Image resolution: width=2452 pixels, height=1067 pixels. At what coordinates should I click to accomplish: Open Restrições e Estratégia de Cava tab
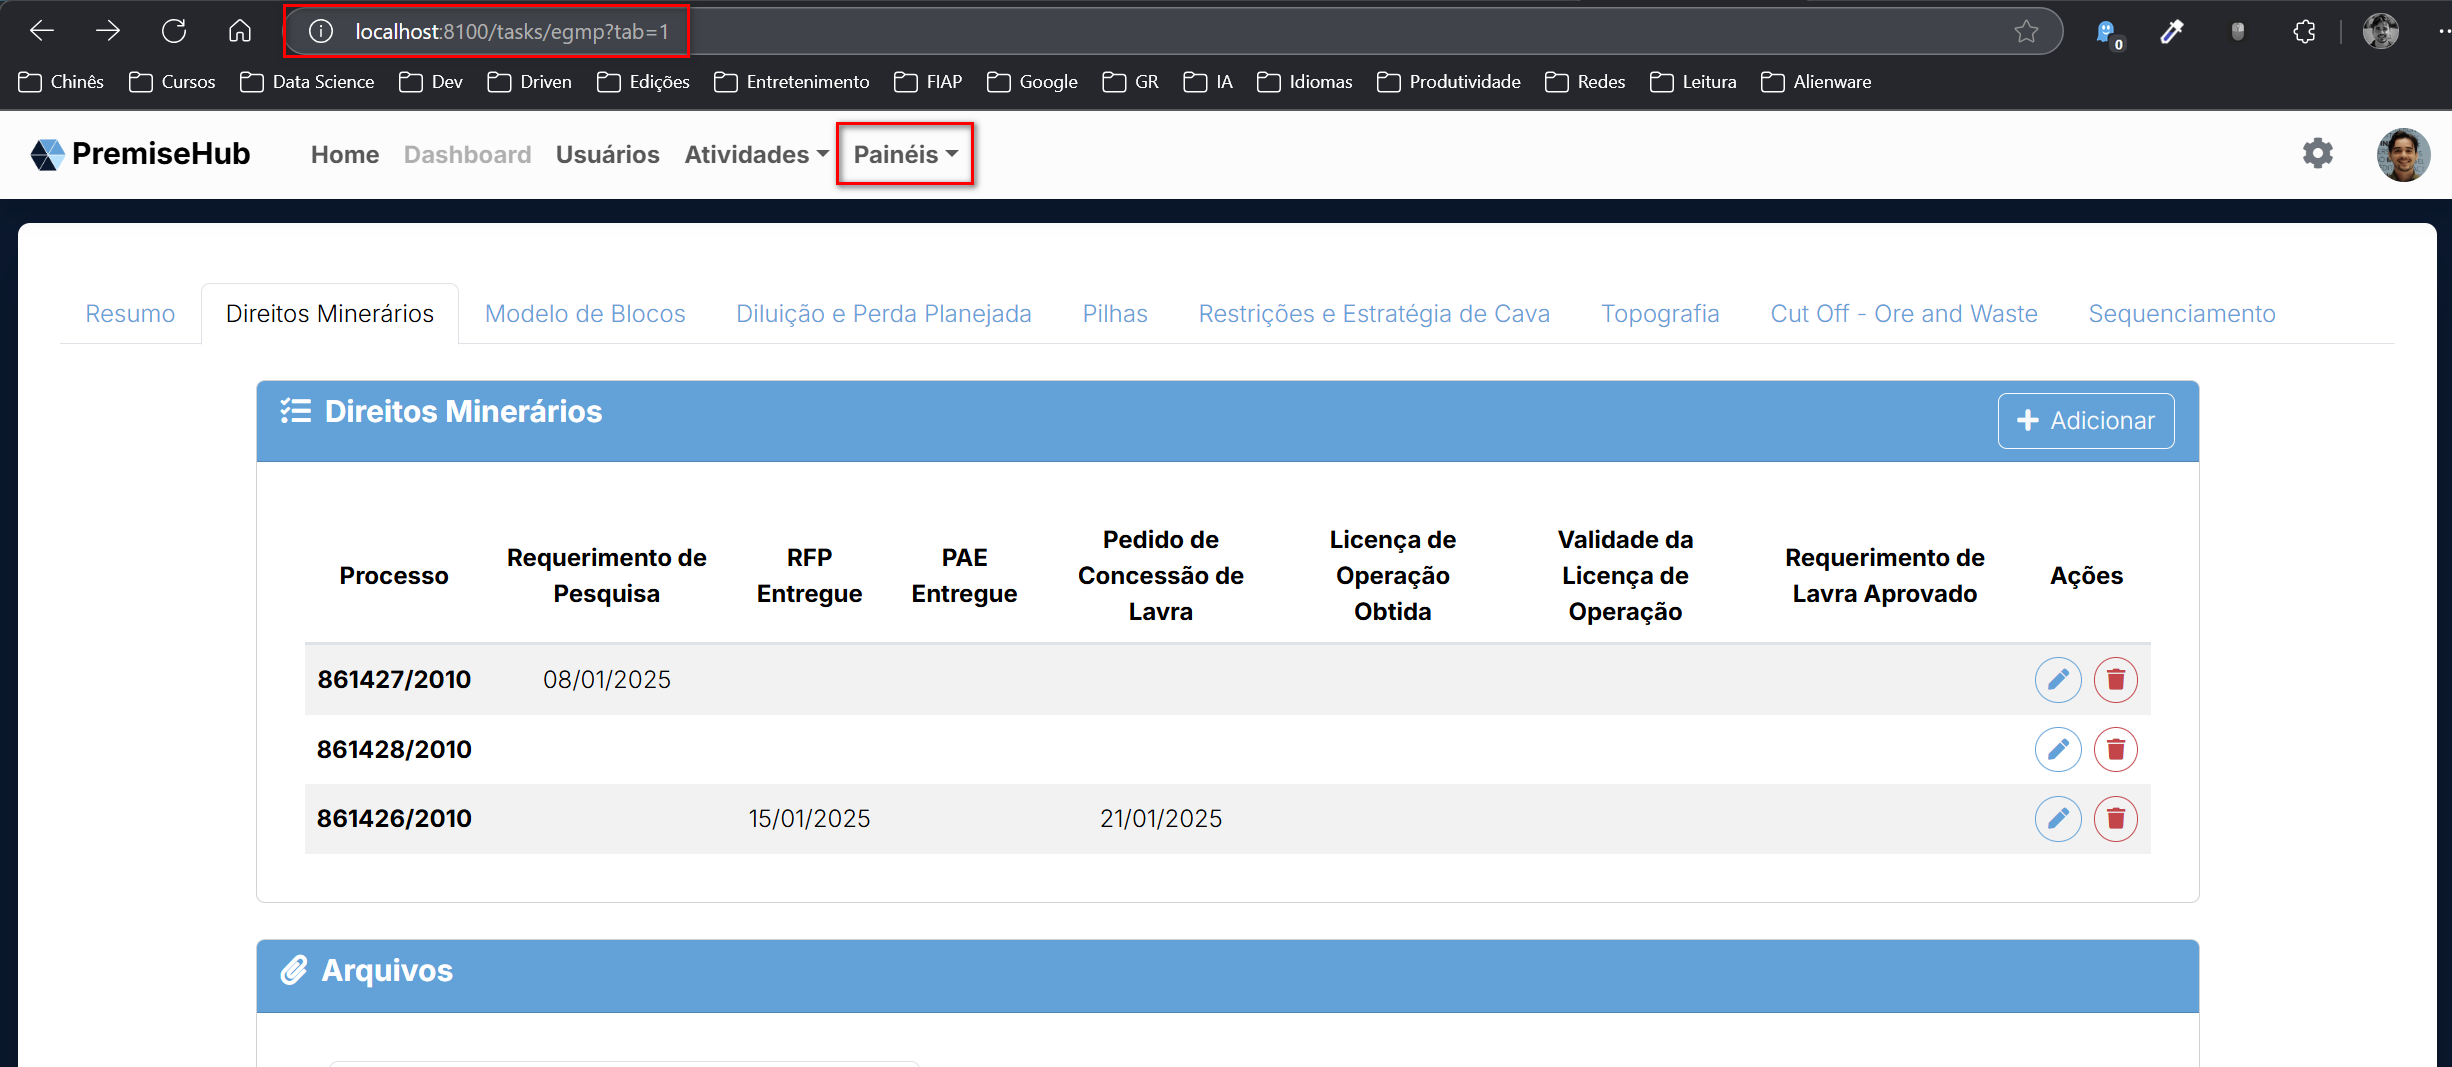pyautogui.click(x=1374, y=314)
